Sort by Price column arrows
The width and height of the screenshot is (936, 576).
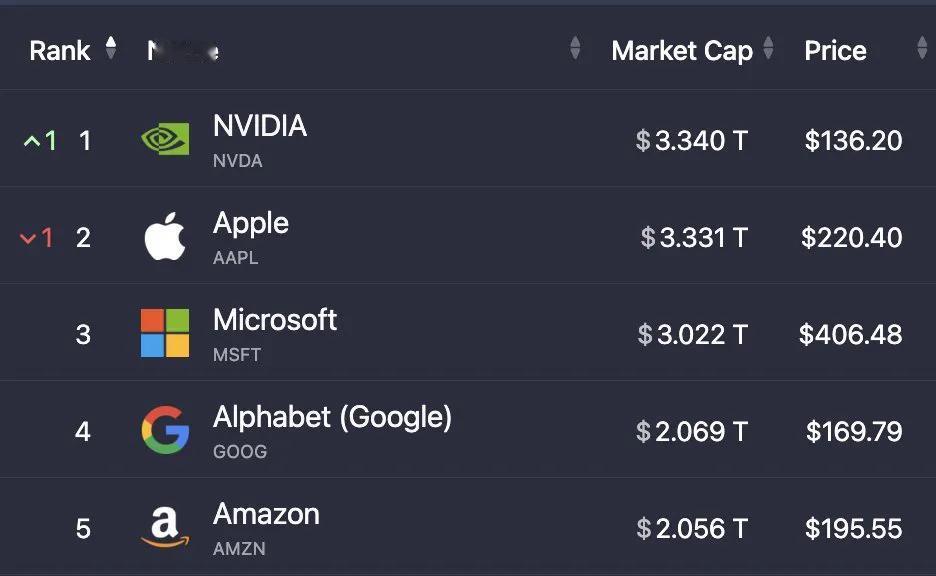922,48
